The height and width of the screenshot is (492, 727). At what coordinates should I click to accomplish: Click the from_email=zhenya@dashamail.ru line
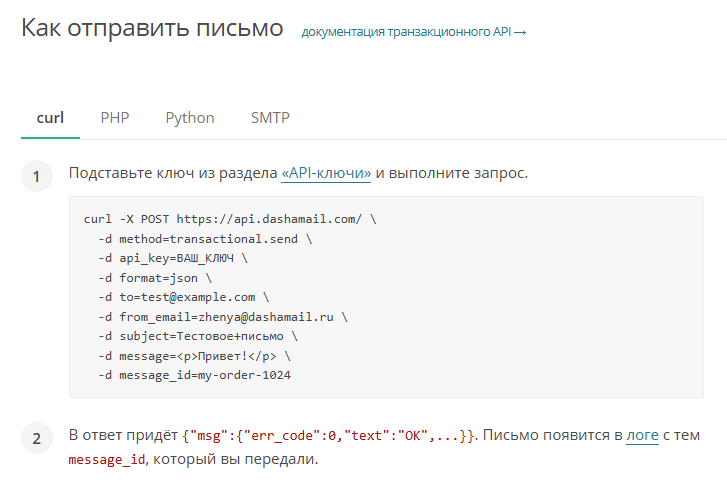click(223, 317)
